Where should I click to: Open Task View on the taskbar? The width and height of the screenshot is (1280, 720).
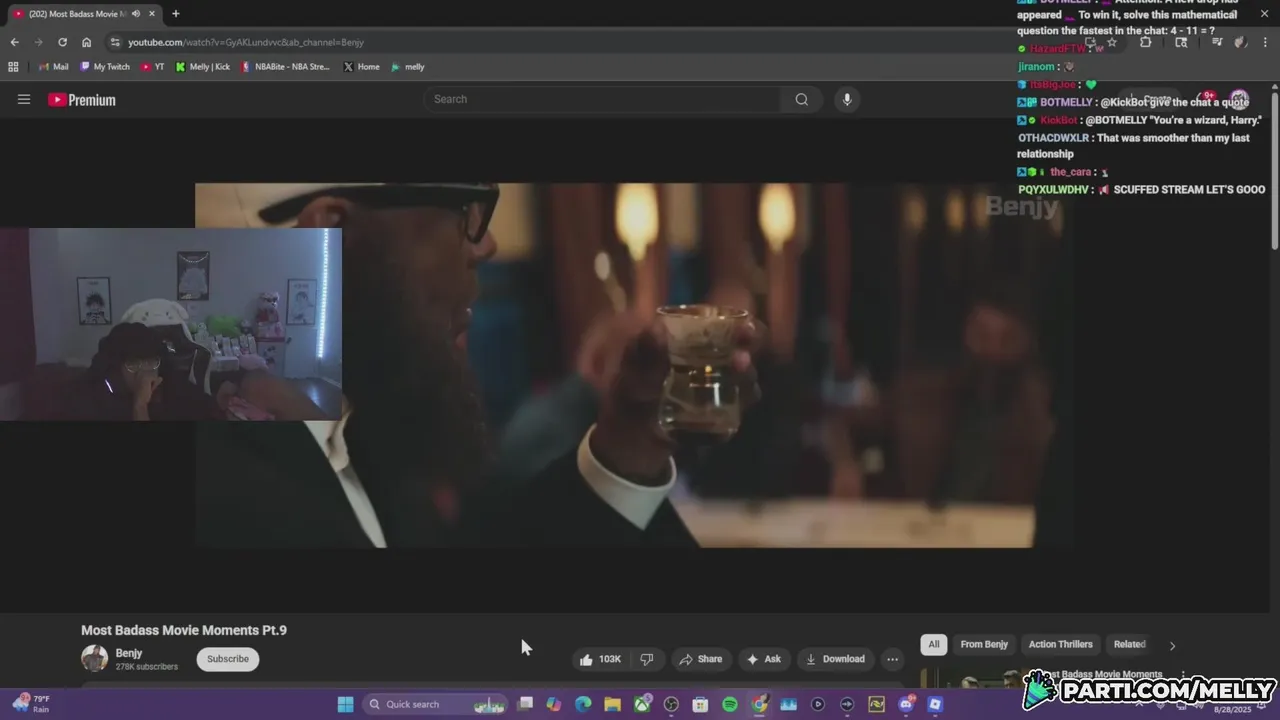click(525, 704)
